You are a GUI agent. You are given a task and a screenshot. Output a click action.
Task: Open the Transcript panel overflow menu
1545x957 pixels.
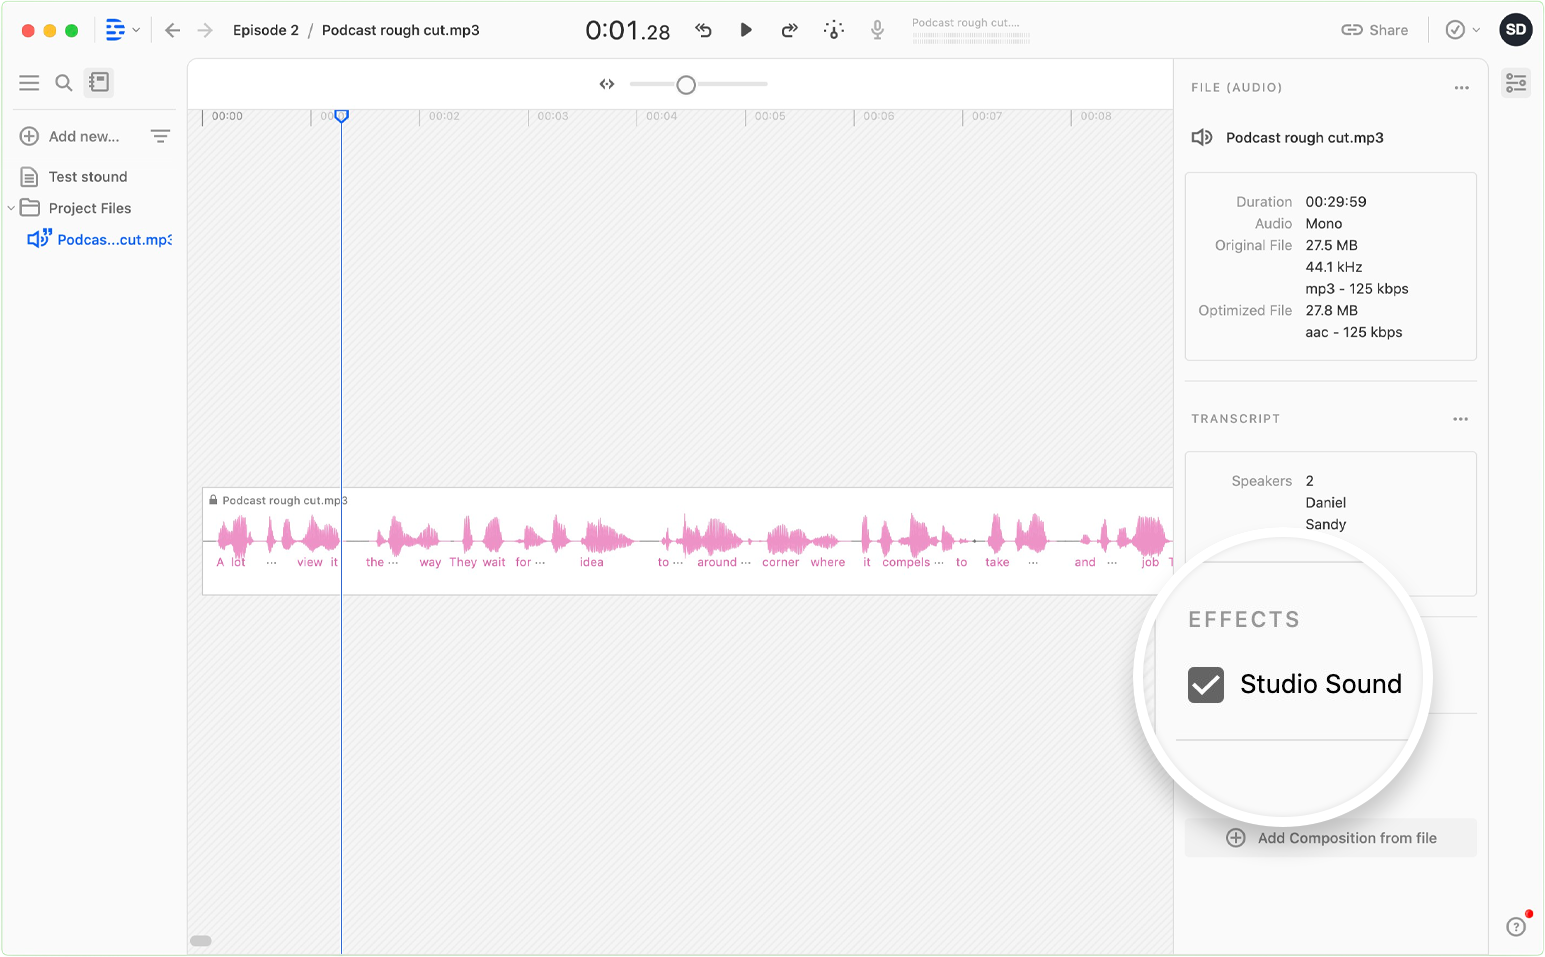coord(1460,419)
